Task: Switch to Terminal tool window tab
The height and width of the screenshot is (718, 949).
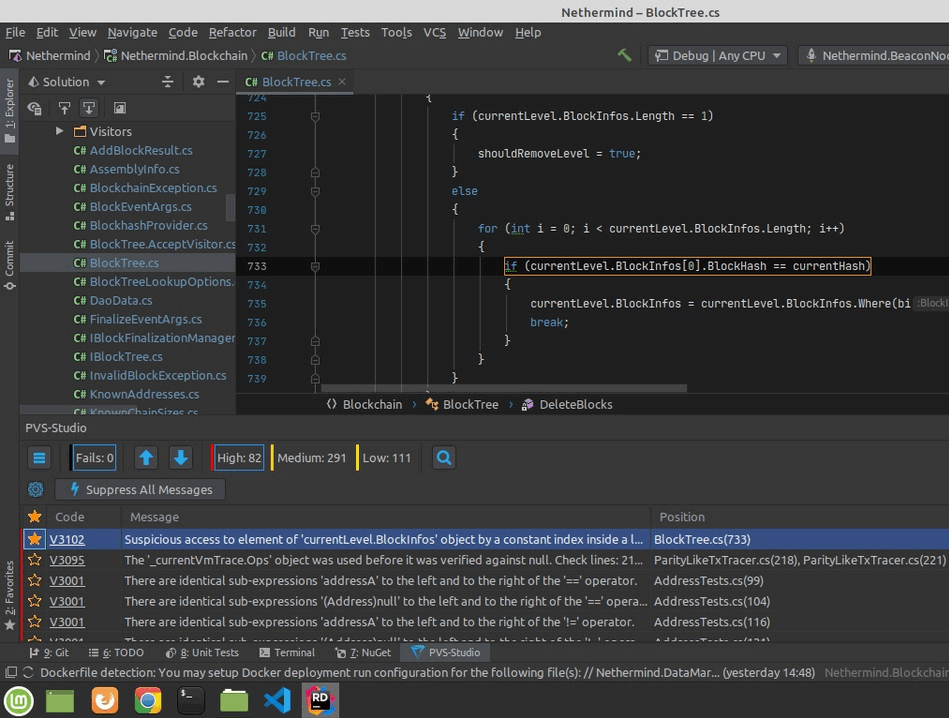Action: coord(287,652)
